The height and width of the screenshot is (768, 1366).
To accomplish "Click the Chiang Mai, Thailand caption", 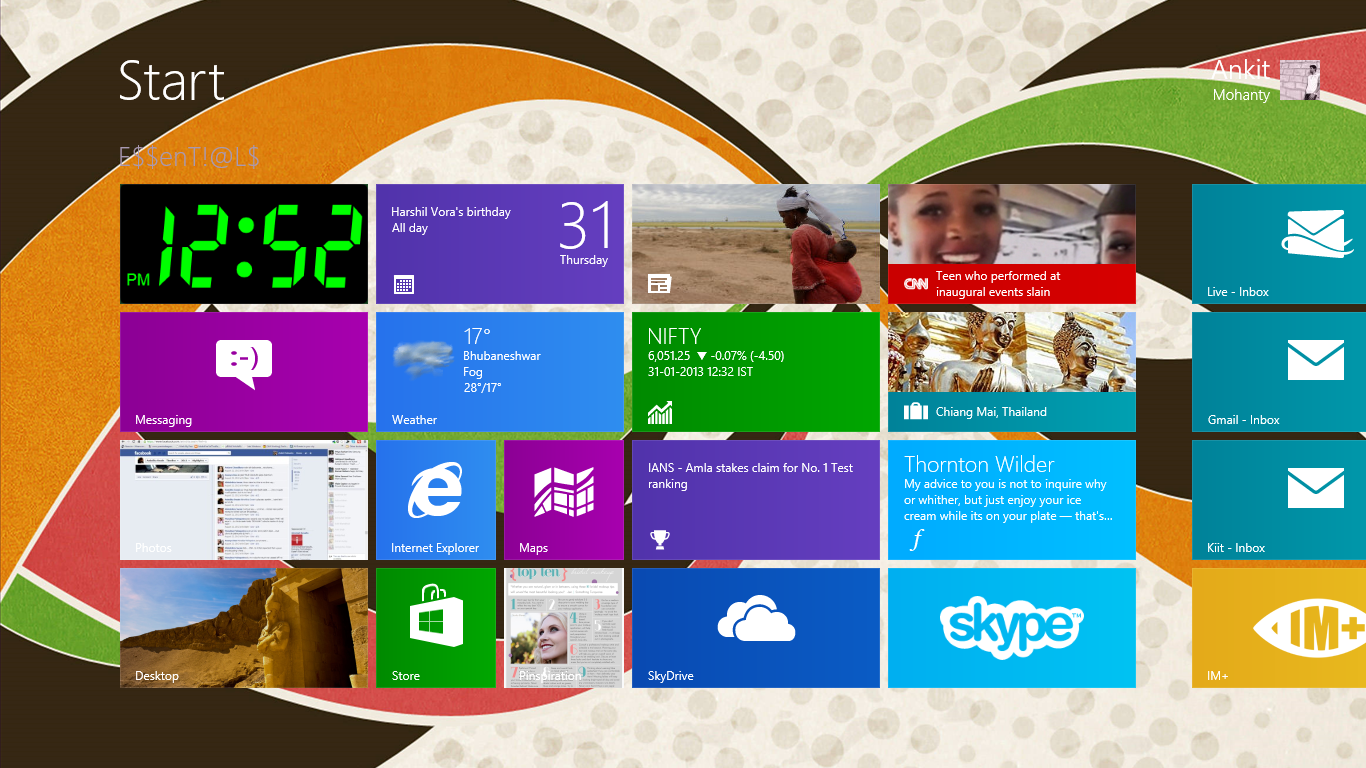I will [991, 412].
